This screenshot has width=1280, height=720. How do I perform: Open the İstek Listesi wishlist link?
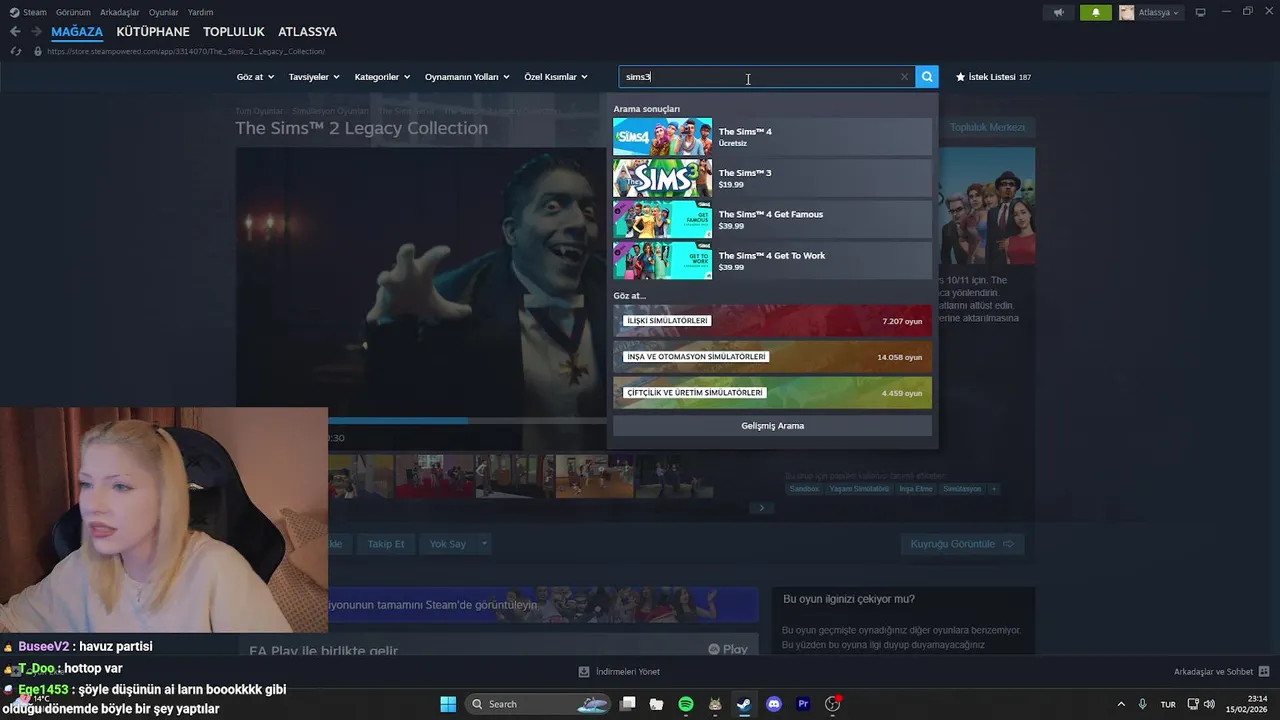tap(993, 77)
